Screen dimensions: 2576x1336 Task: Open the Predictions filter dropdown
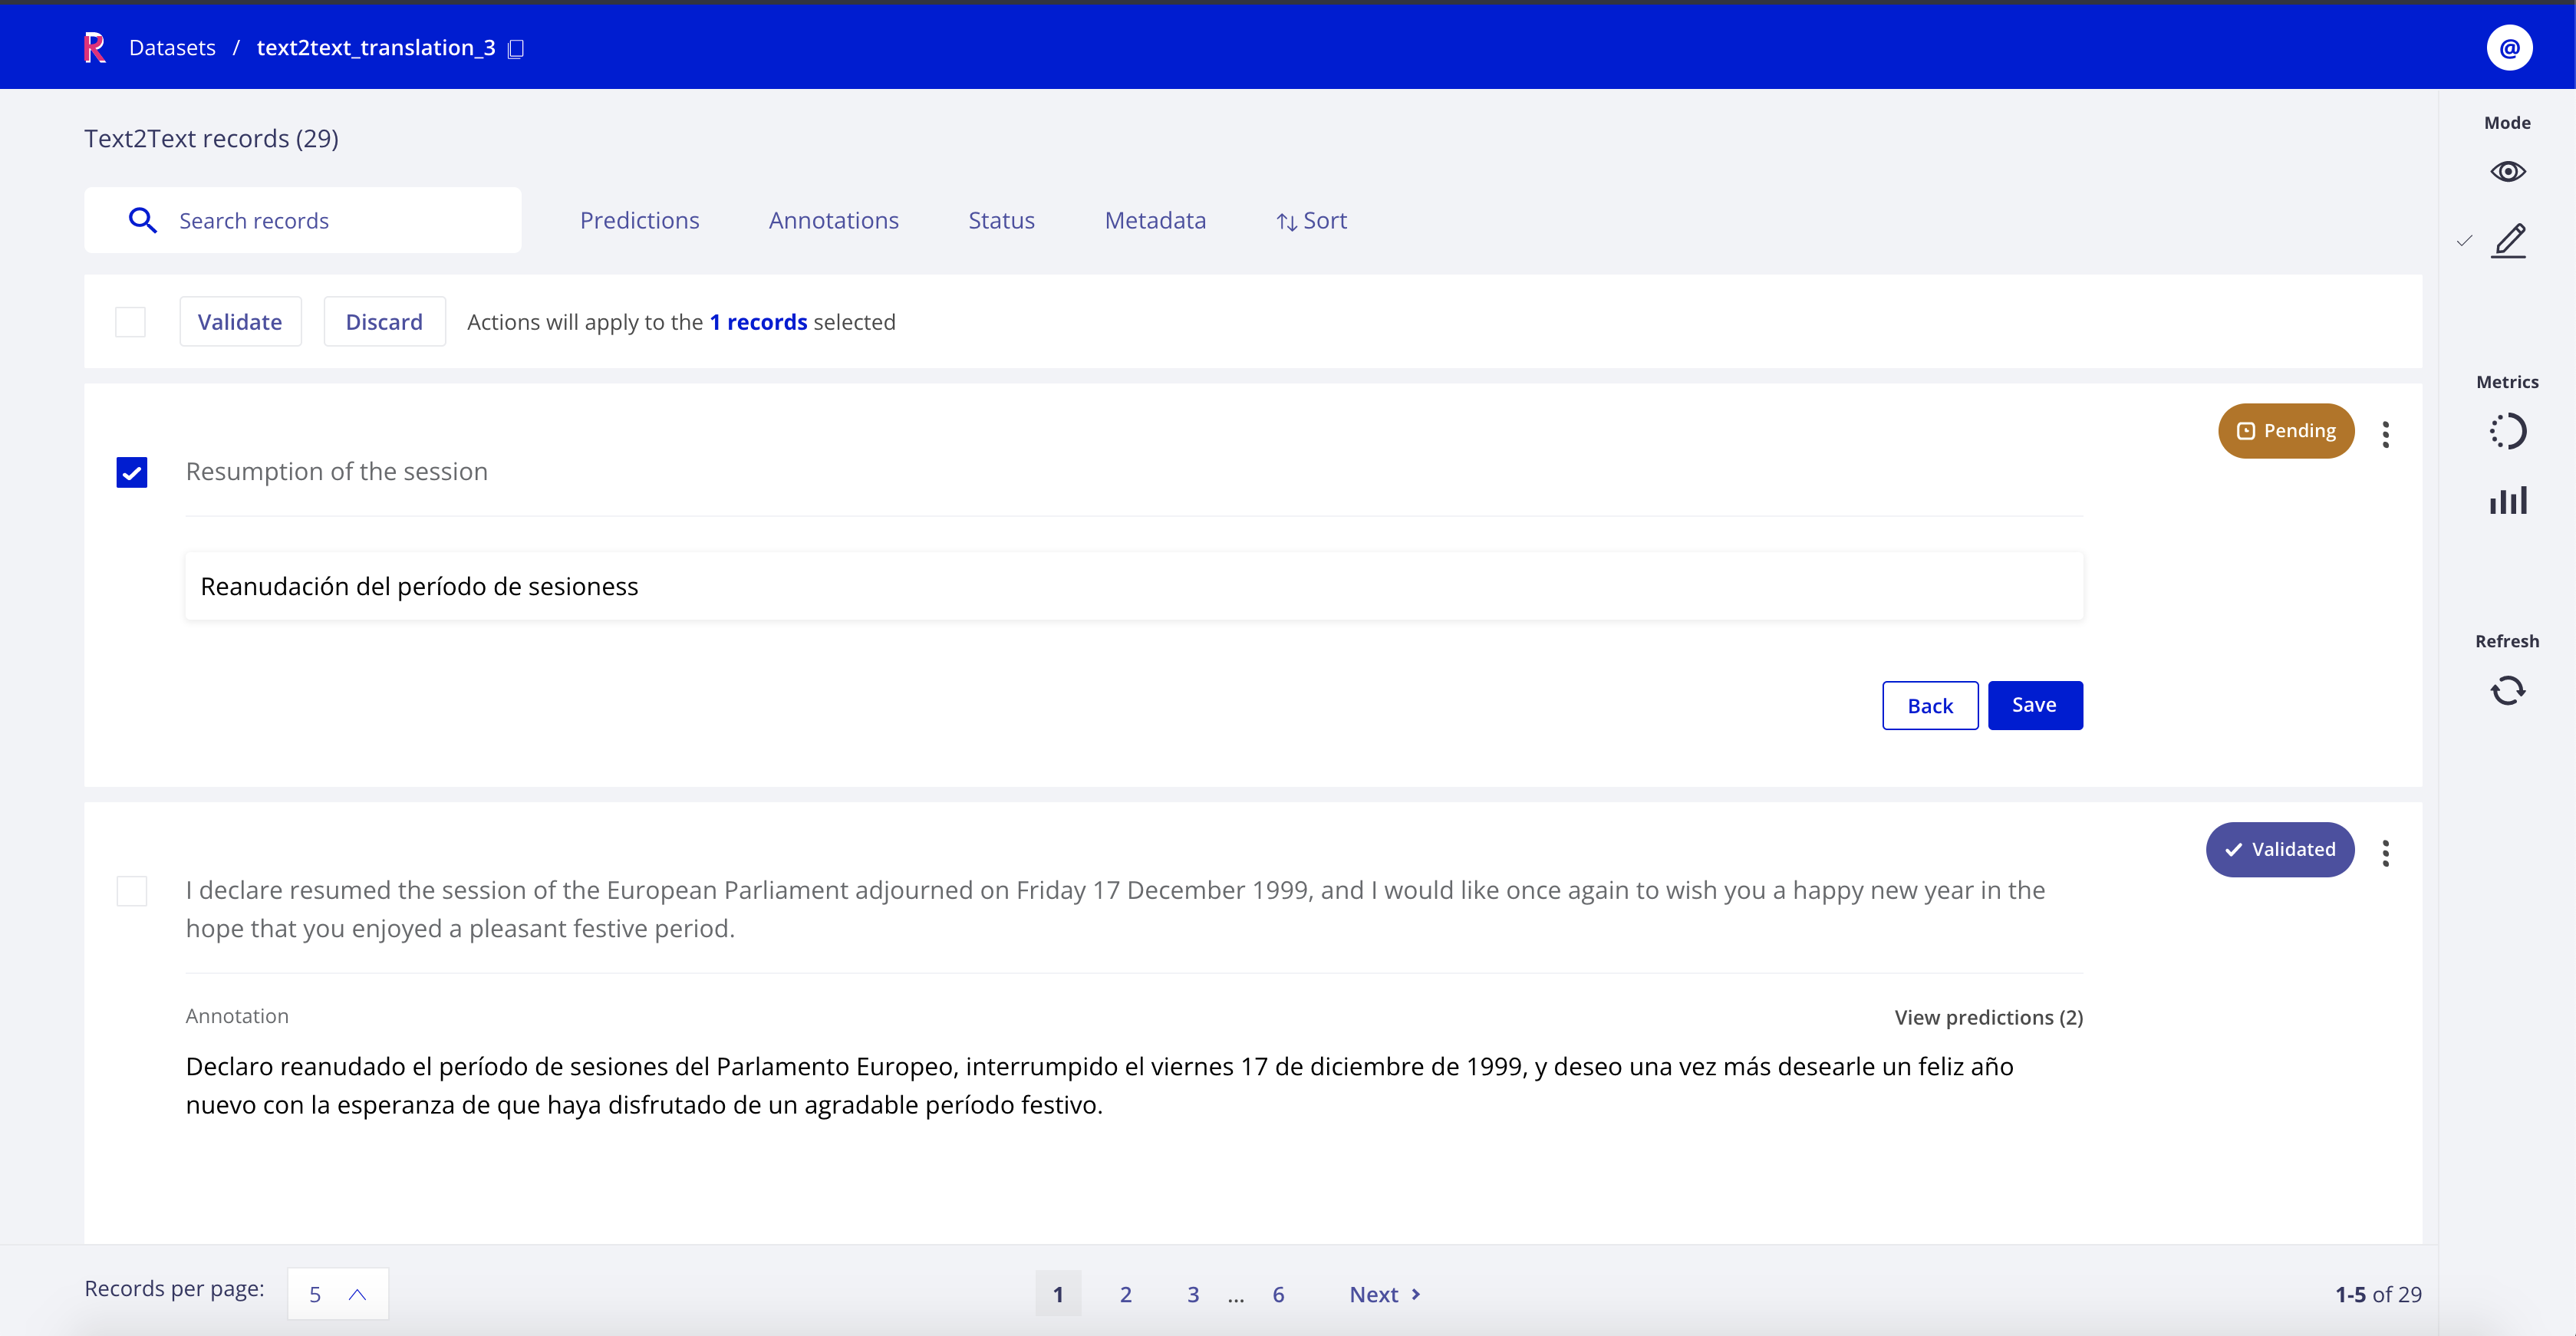(x=639, y=220)
